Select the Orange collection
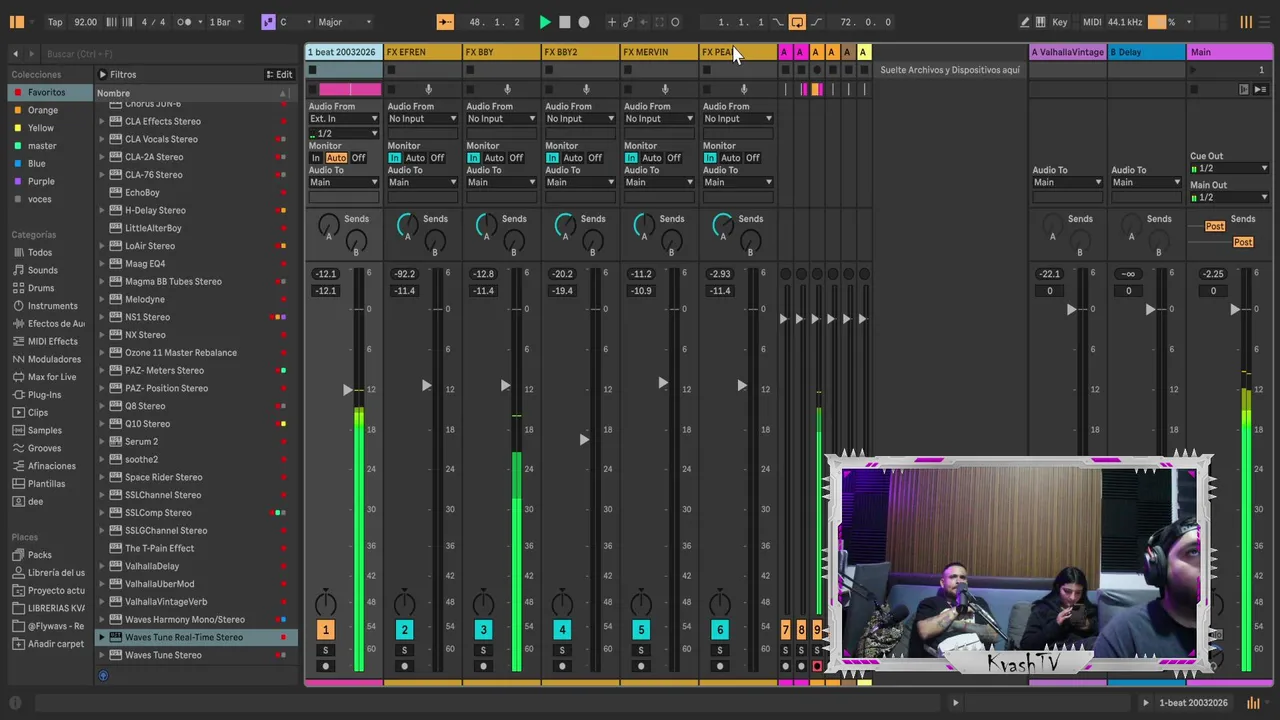This screenshot has width=1280, height=720. pos(43,110)
